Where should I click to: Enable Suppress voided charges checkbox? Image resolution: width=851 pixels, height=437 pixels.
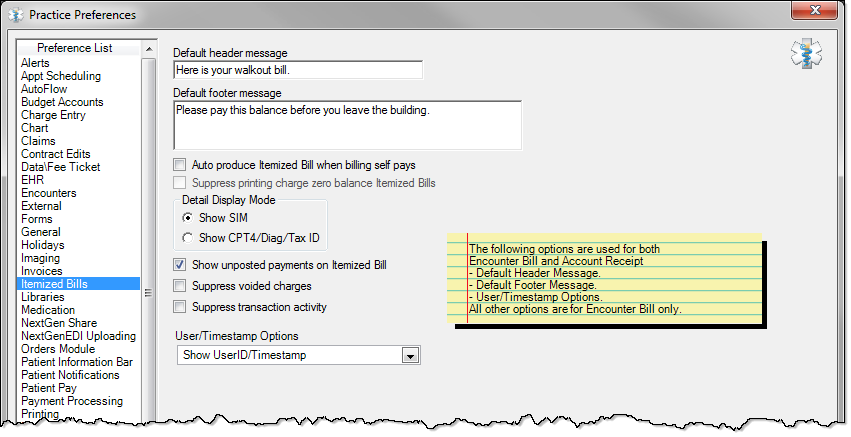click(179, 286)
